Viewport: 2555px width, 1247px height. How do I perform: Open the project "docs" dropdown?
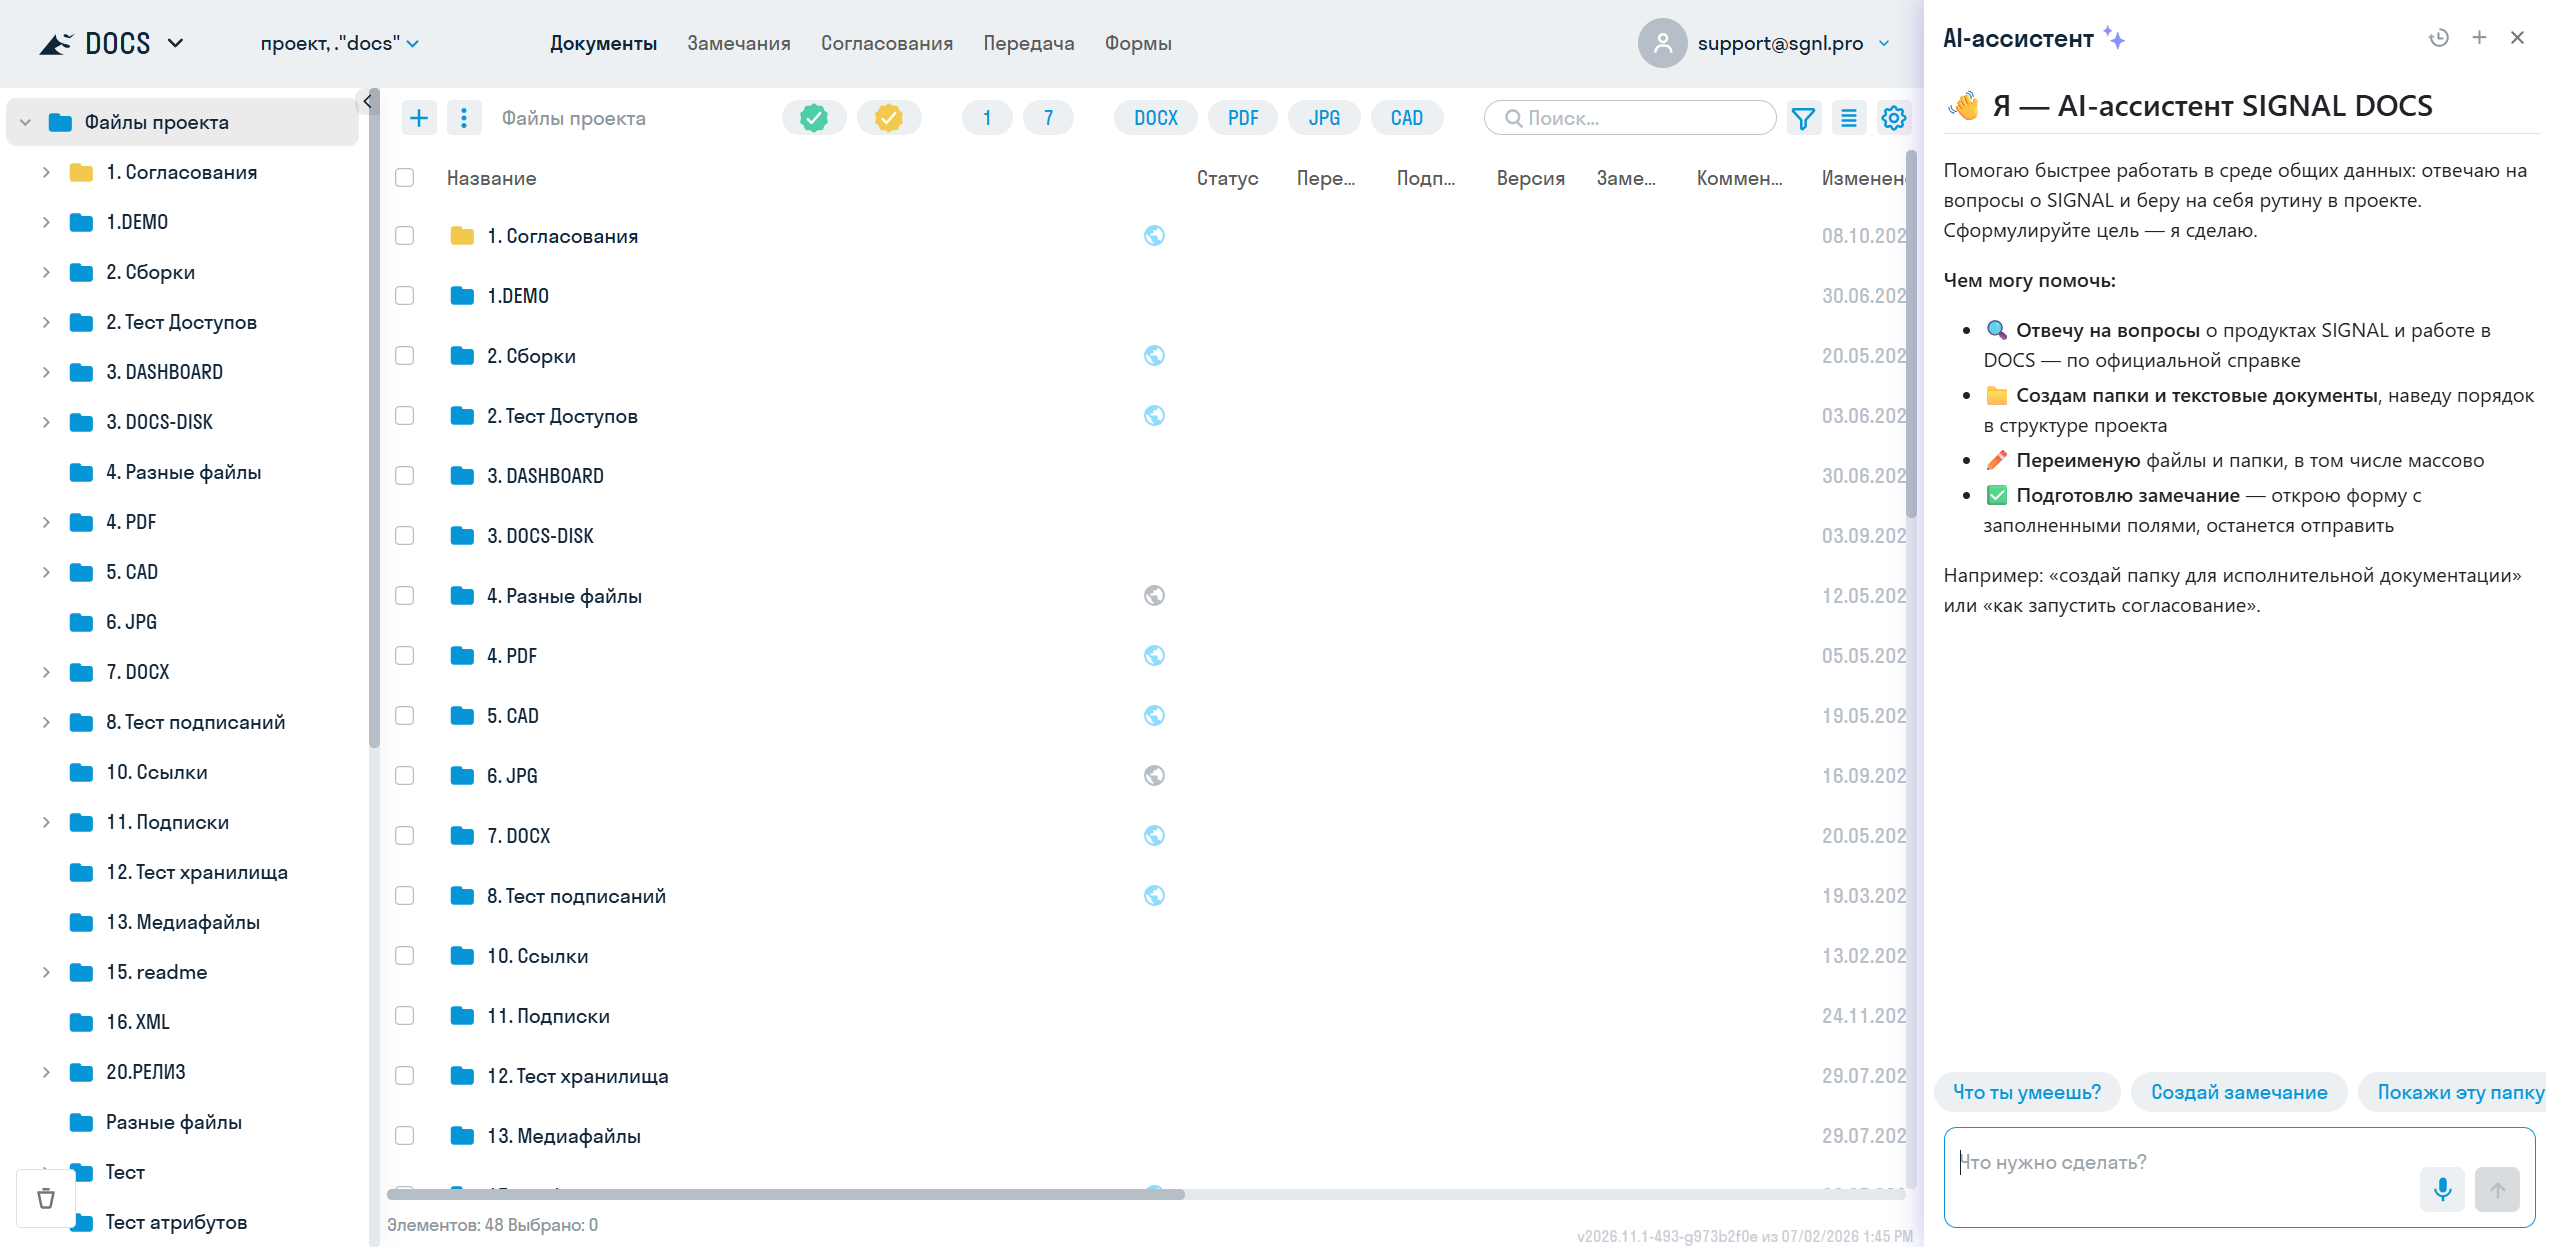pos(340,43)
